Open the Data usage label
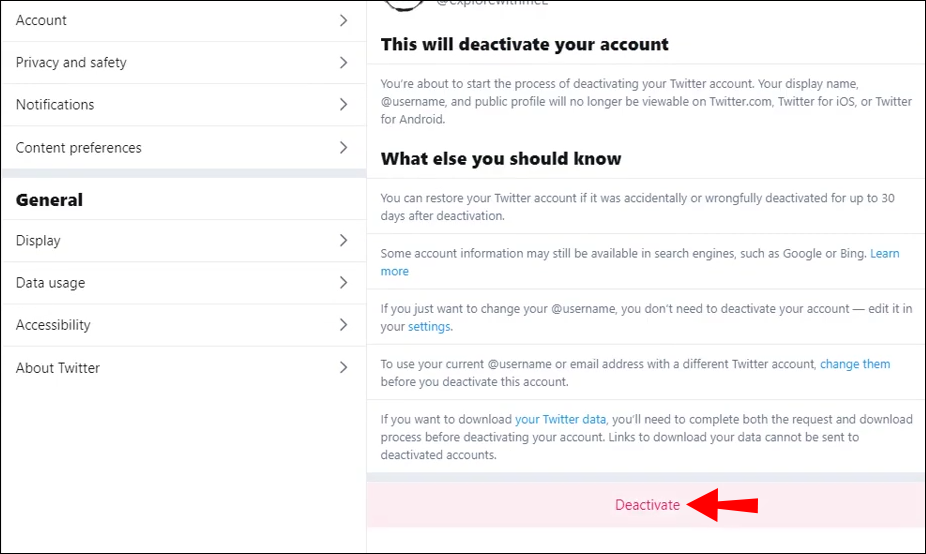 pos(51,283)
